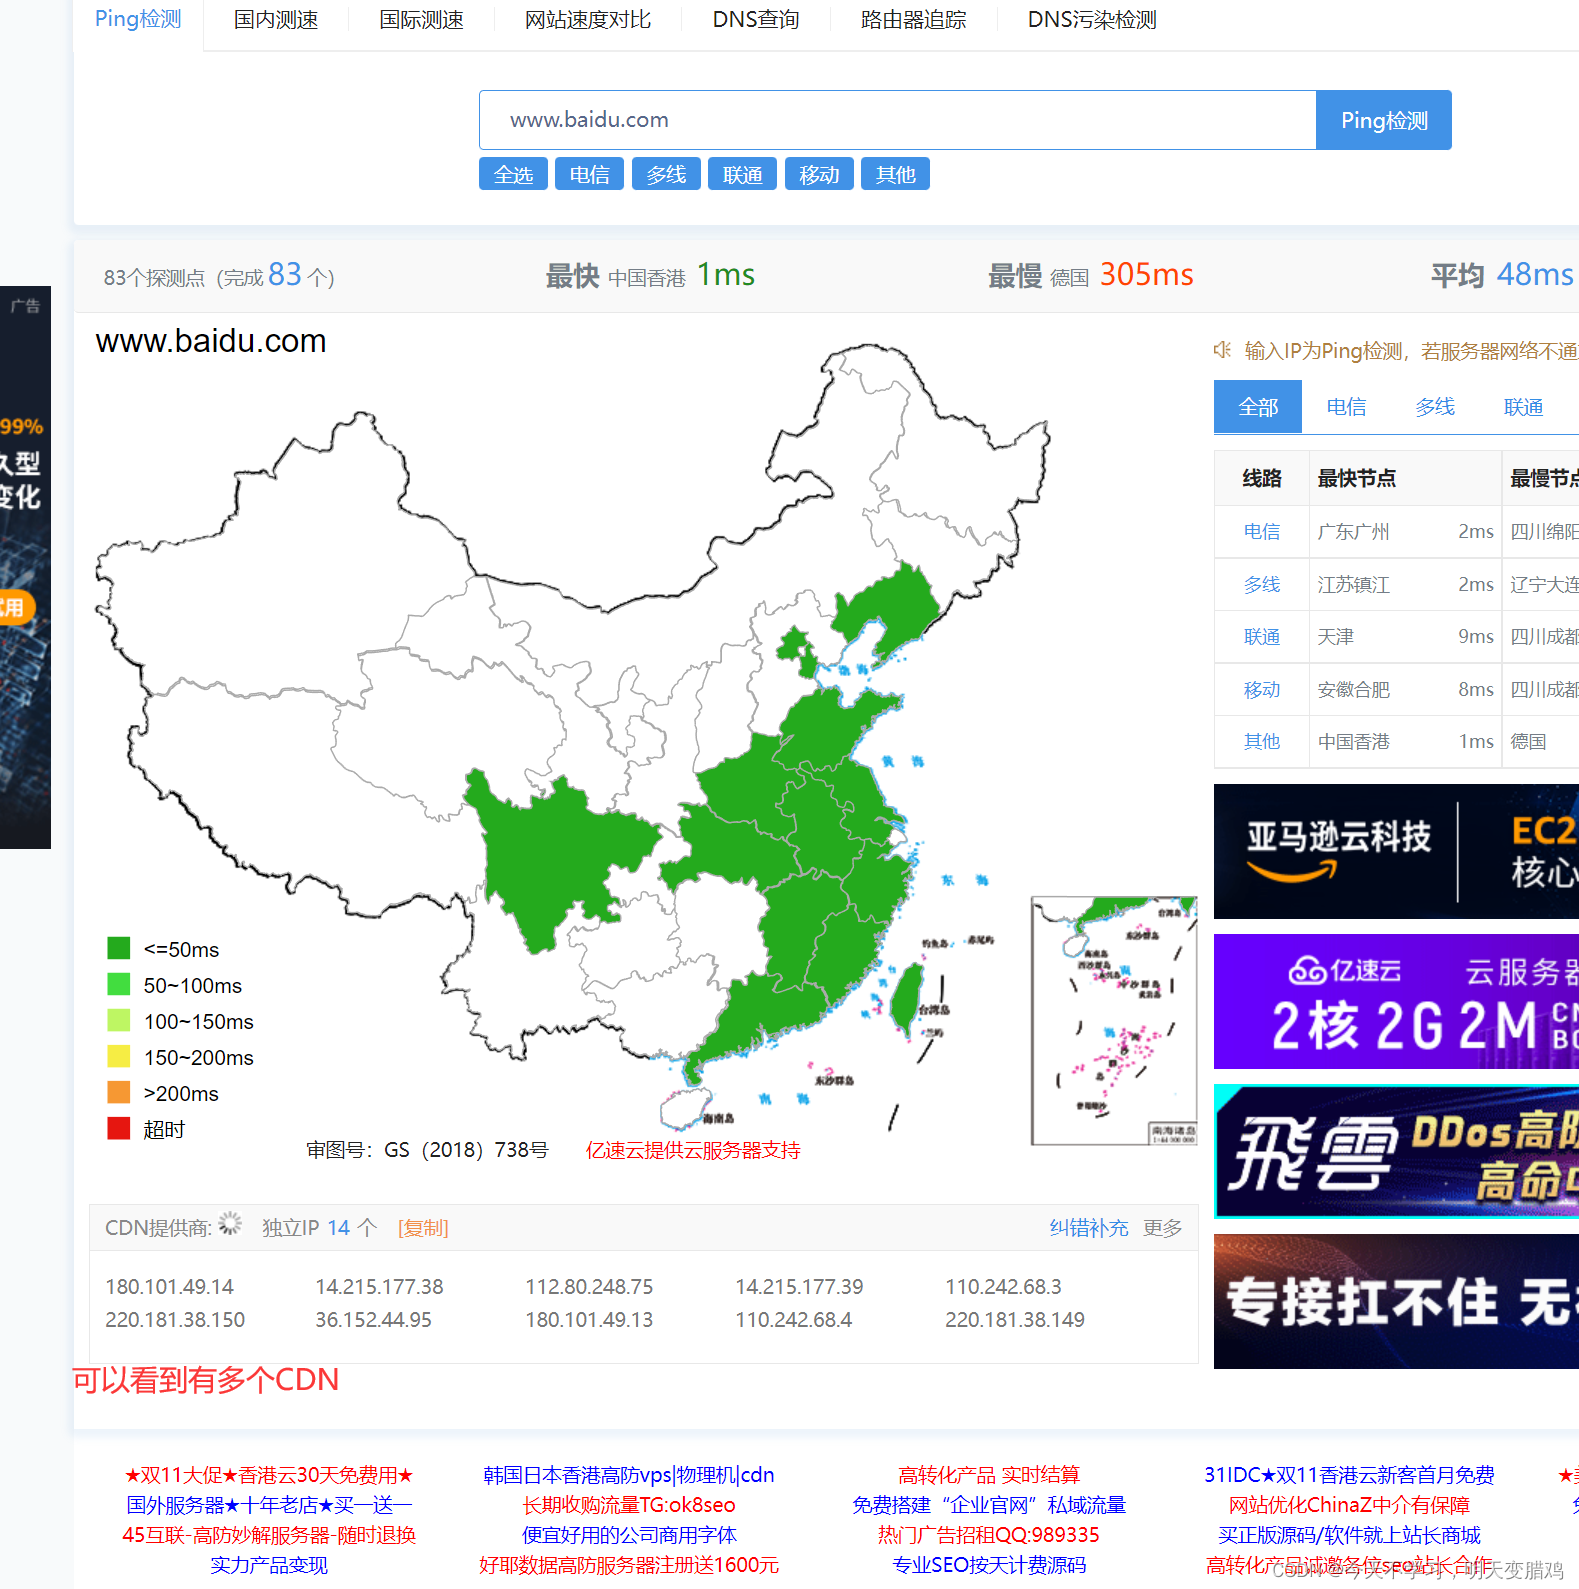1579x1589 pixels.
Task: Open the DNS查询 tab
Action: [x=756, y=20]
